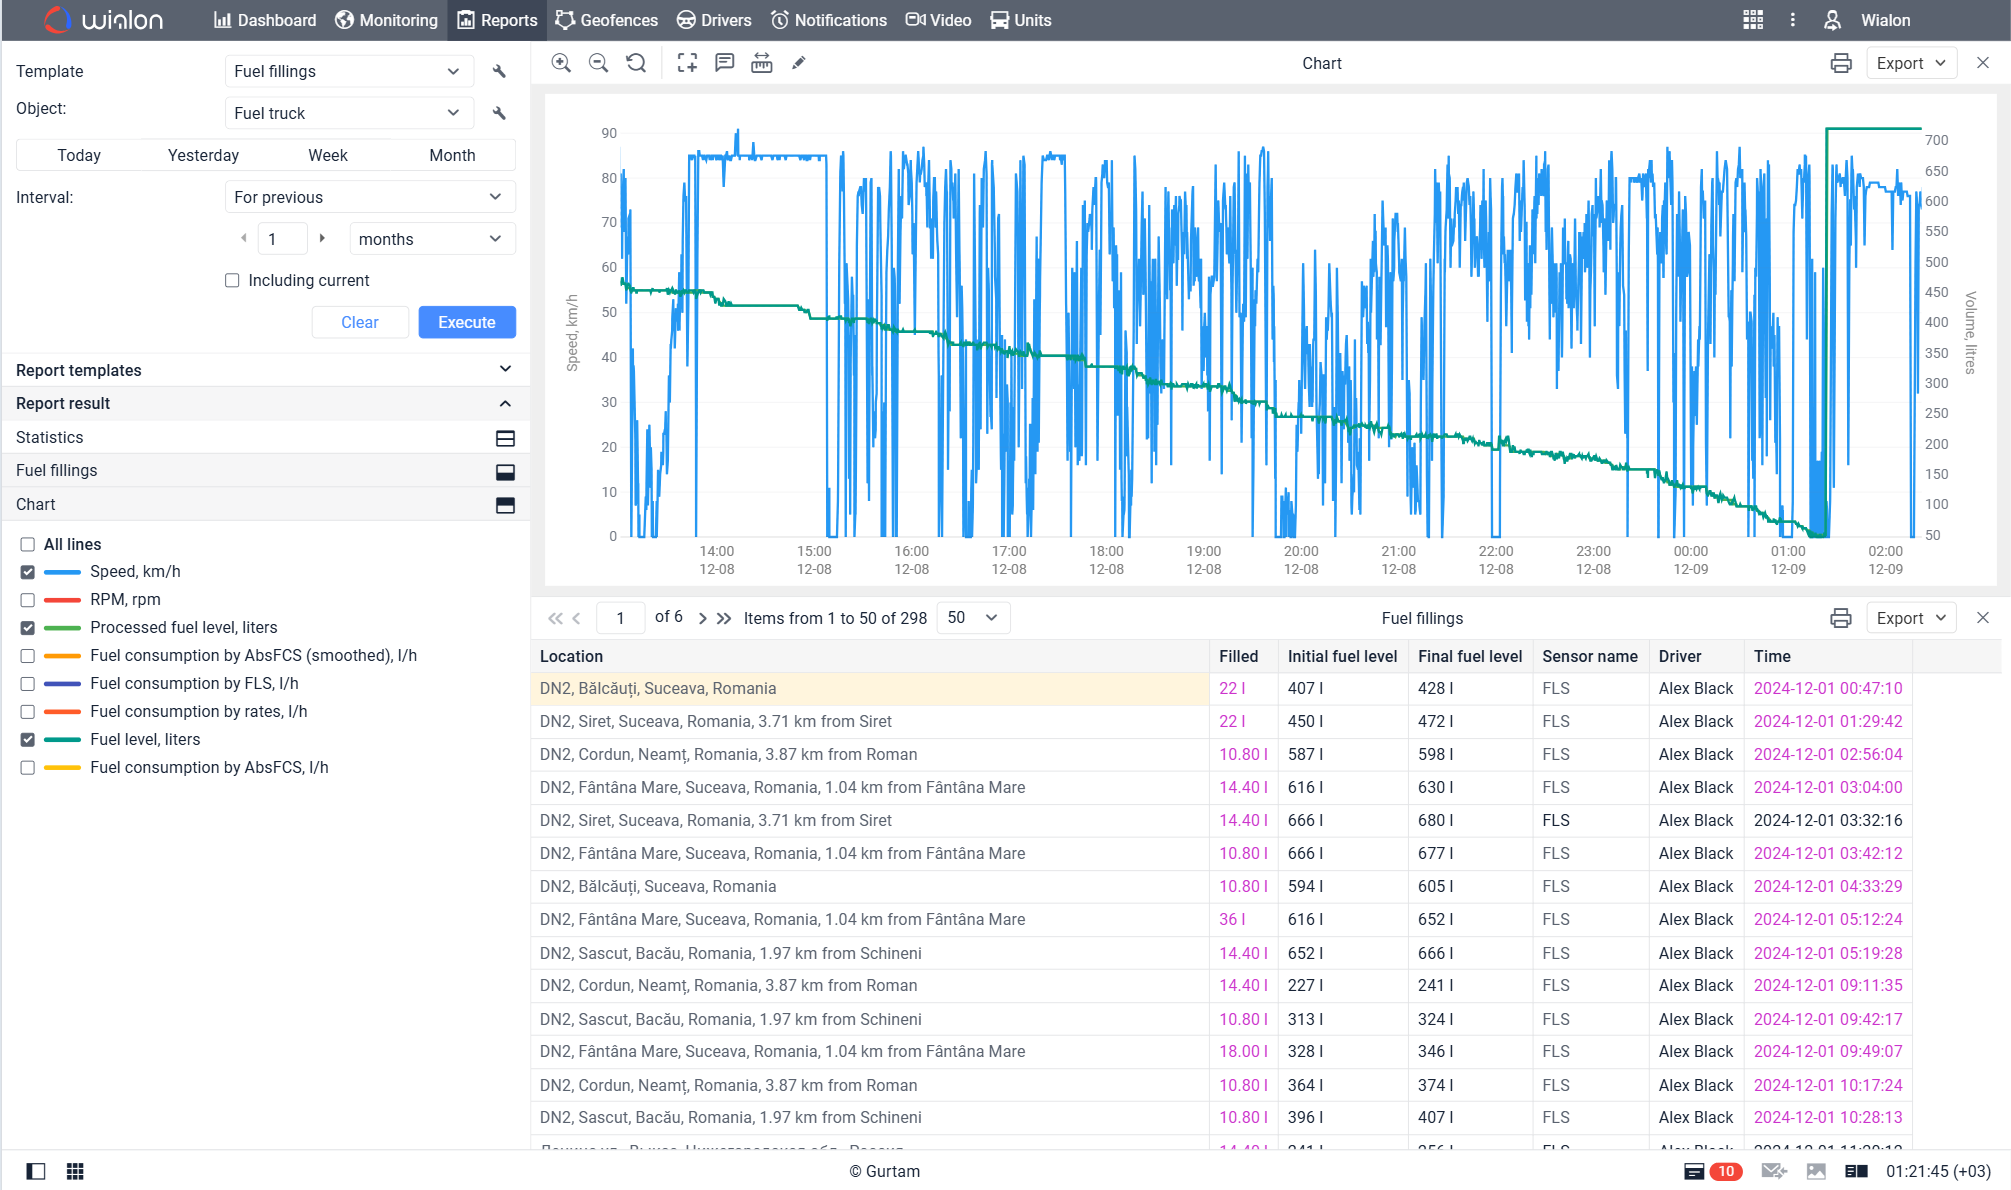Expand the Report templates section
This screenshot has height=1190, width=2011.
[504, 370]
